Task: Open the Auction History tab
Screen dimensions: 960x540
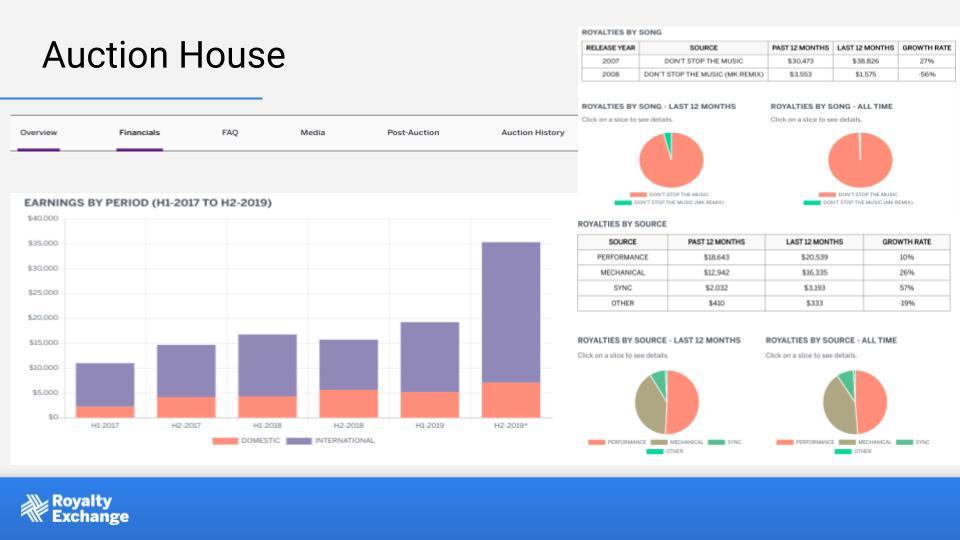Action: click(x=532, y=133)
